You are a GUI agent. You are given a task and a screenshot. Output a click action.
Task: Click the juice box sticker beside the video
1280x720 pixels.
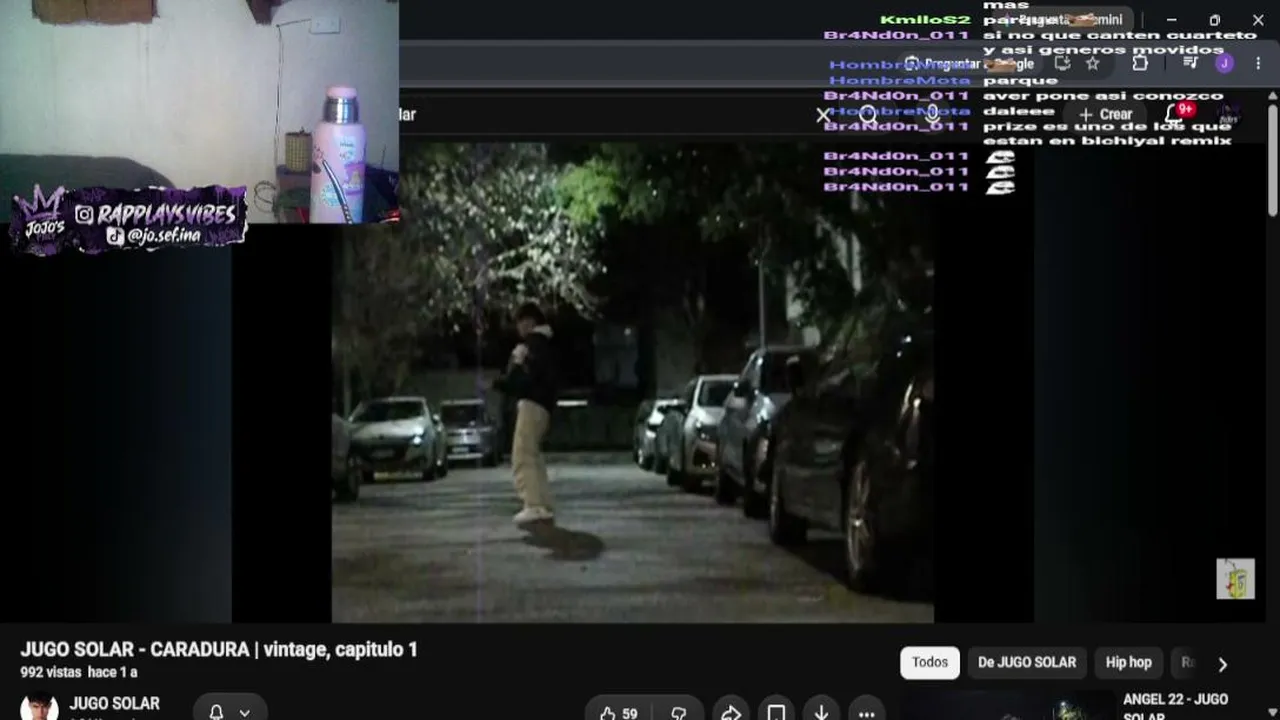(1235, 579)
